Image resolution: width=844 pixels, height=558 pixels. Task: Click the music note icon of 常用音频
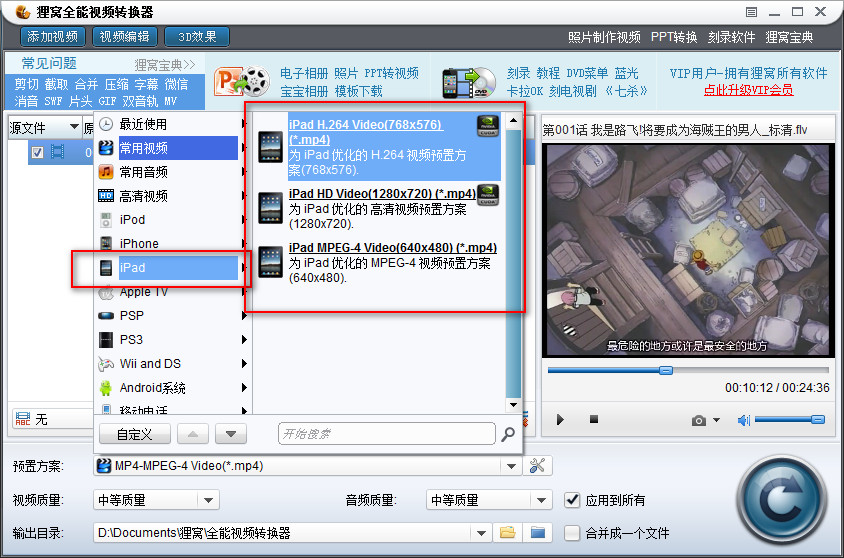(106, 172)
